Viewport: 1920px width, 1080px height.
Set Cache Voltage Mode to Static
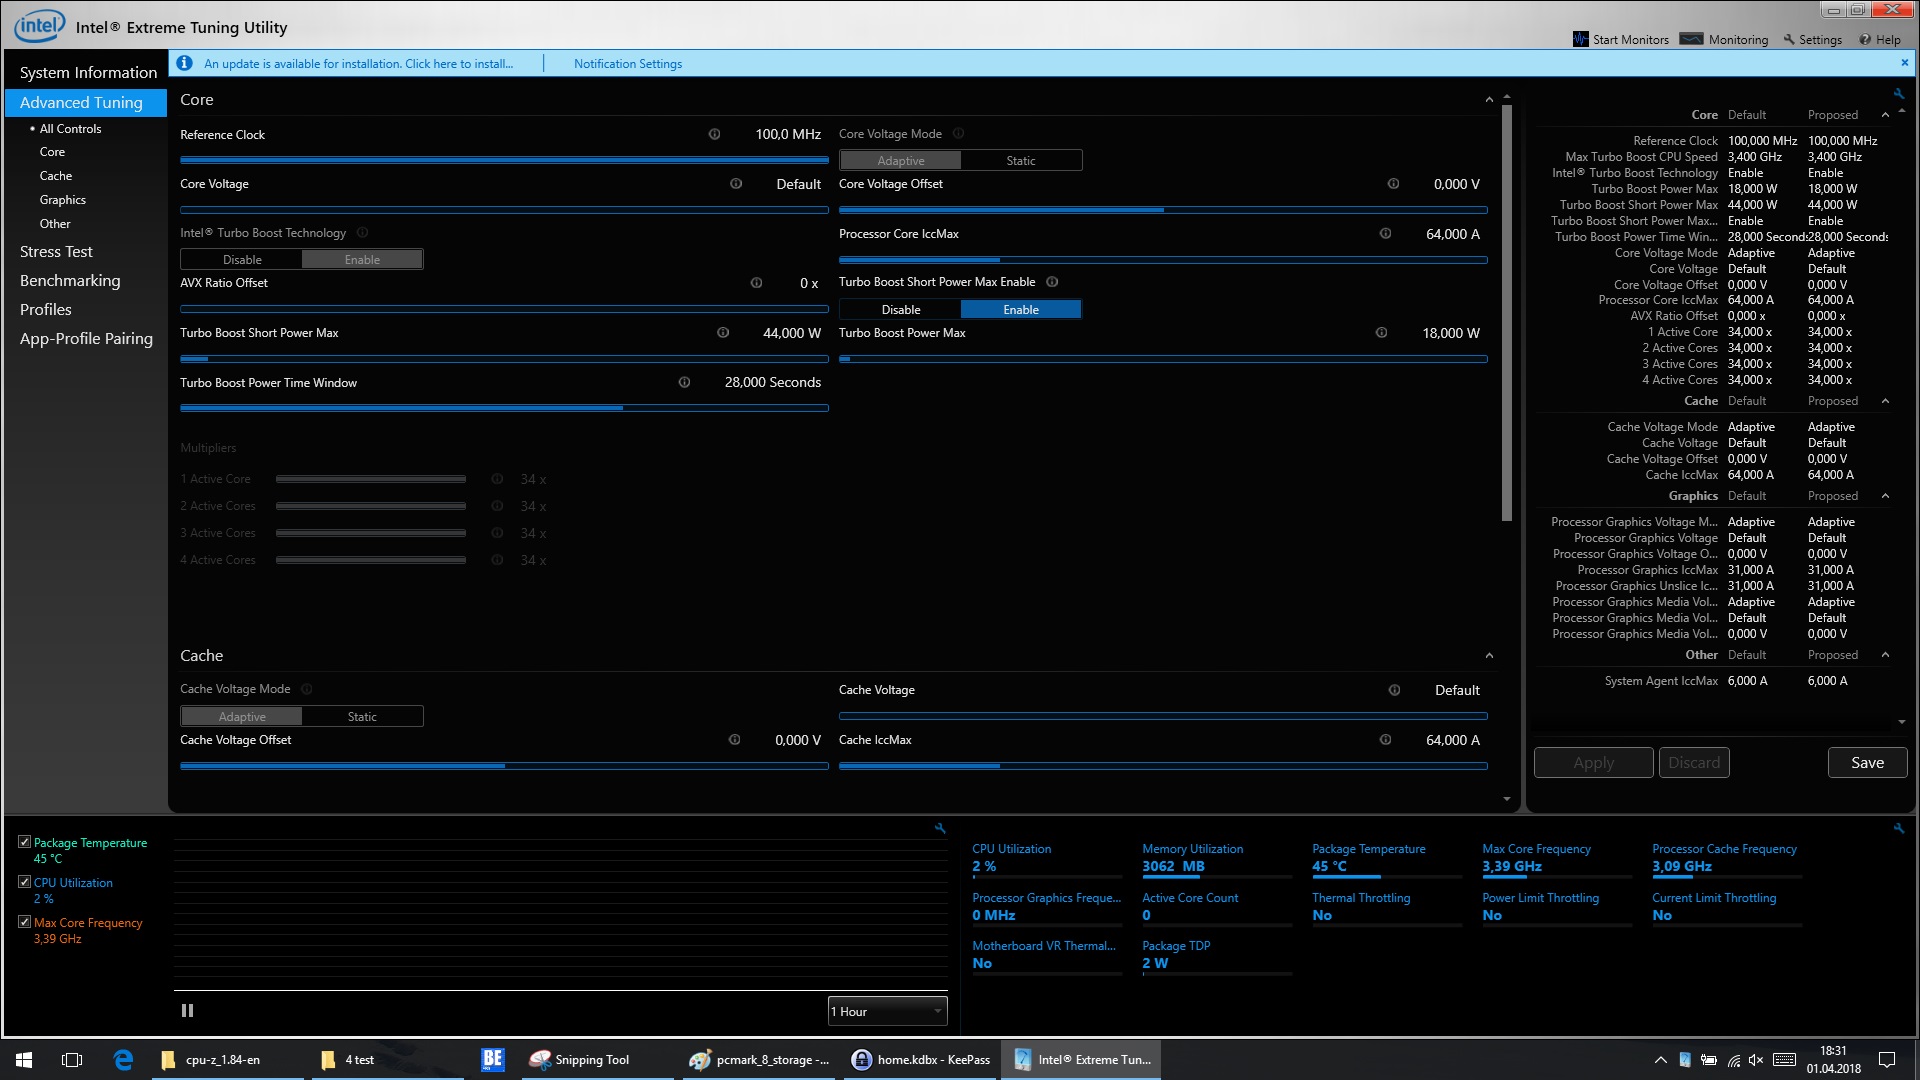click(362, 716)
